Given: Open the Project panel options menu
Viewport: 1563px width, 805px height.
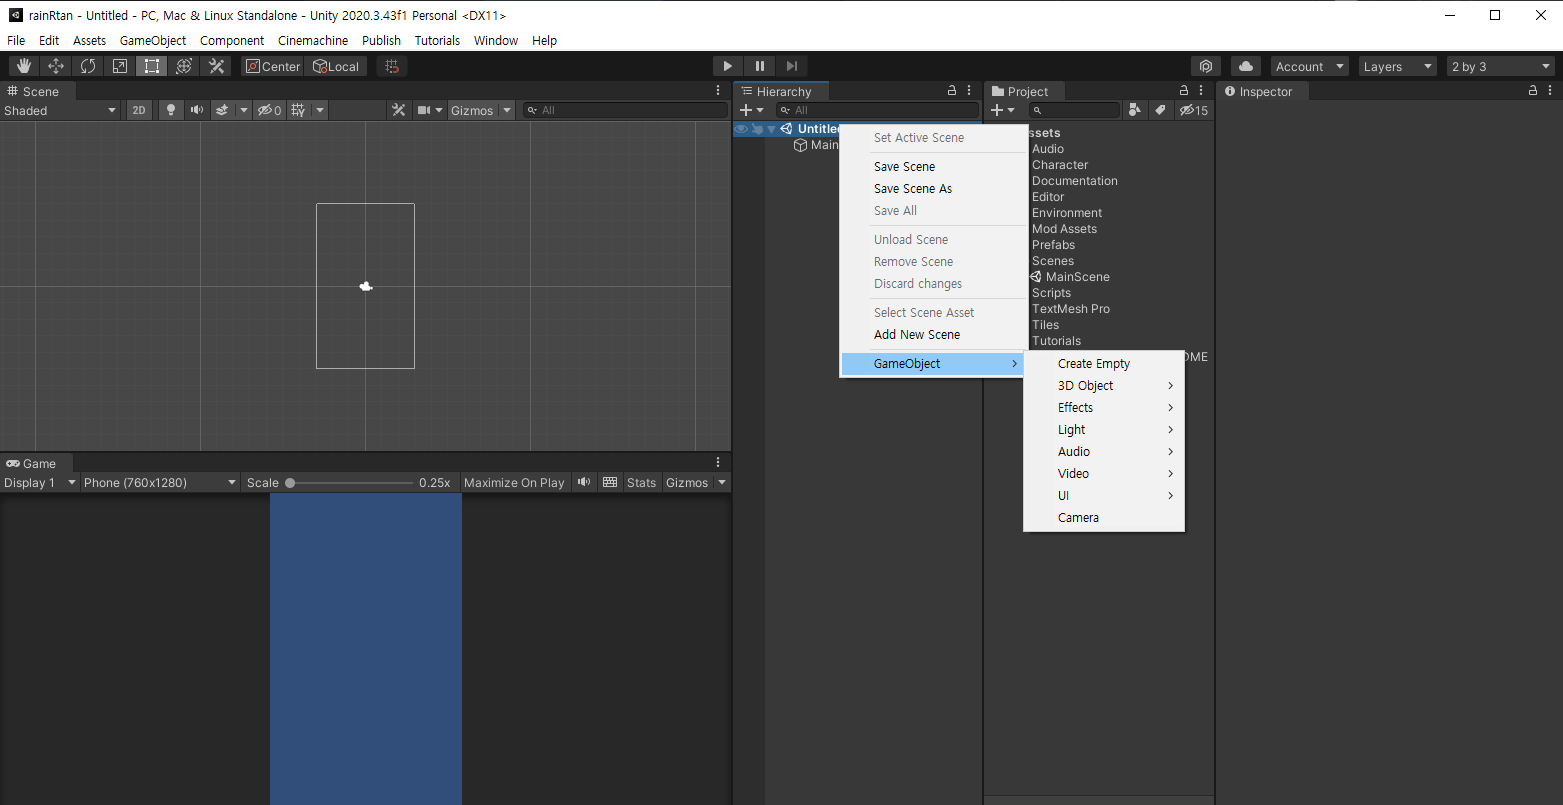Looking at the screenshot, I should click(x=1201, y=91).
